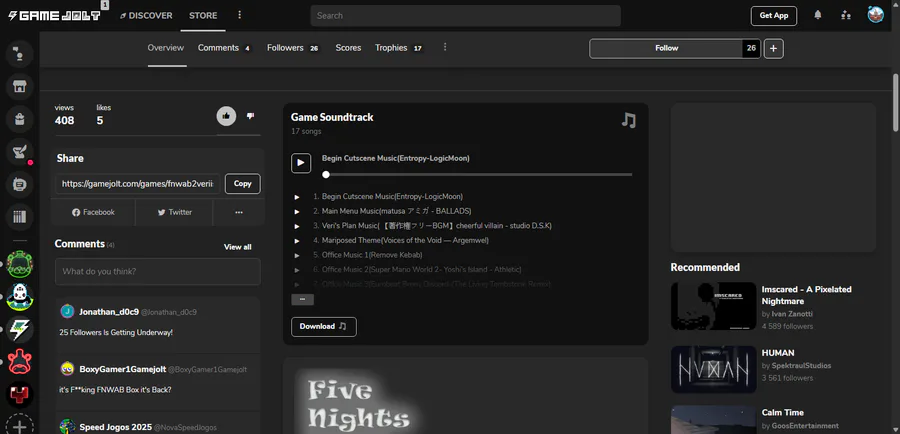Open the panda community icon
This screenshot has height=434, width=900.
(20, 297)
